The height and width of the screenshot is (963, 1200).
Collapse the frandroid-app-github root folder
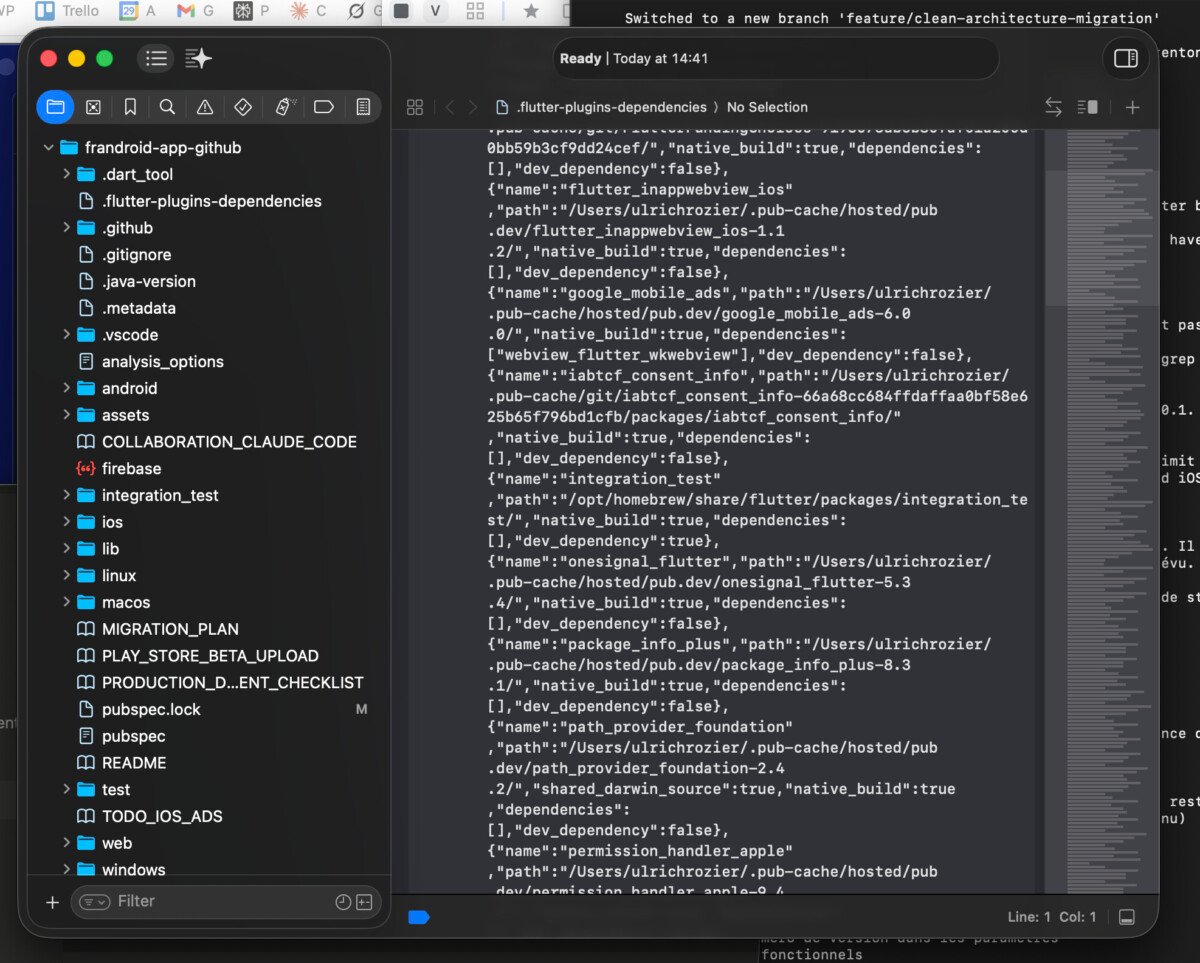48,148
